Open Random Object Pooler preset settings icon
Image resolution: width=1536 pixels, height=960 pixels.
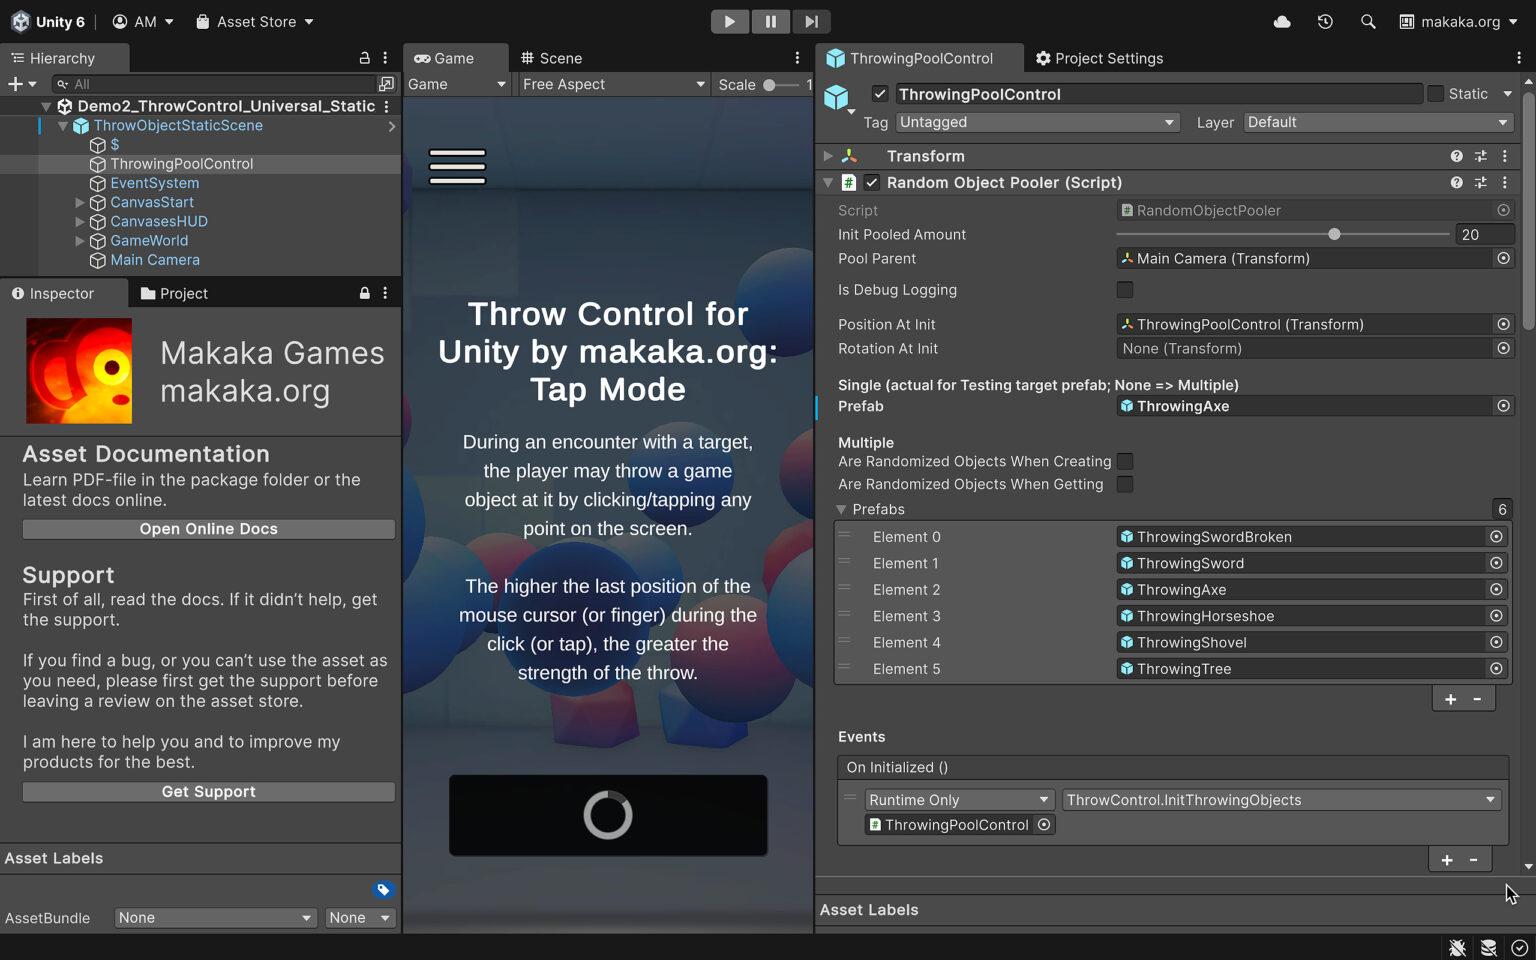(x=1481, y=182)
